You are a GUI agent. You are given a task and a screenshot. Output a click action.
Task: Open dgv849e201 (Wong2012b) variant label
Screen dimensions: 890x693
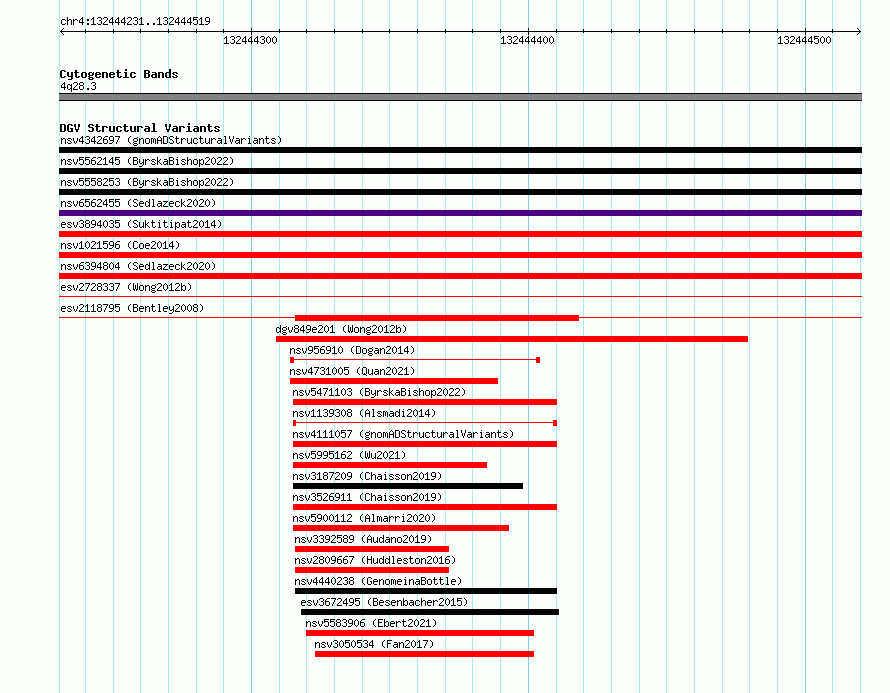pyautogui.click(x=341, y=329)
